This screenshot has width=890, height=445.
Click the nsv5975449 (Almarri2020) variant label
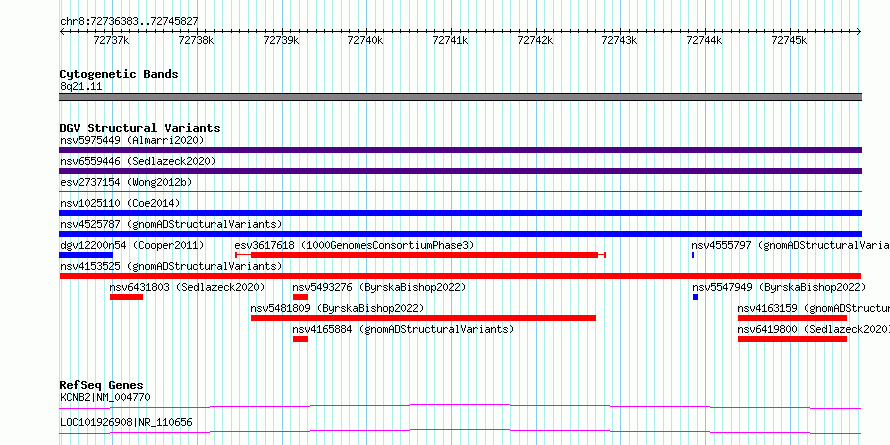click(132, 140)
